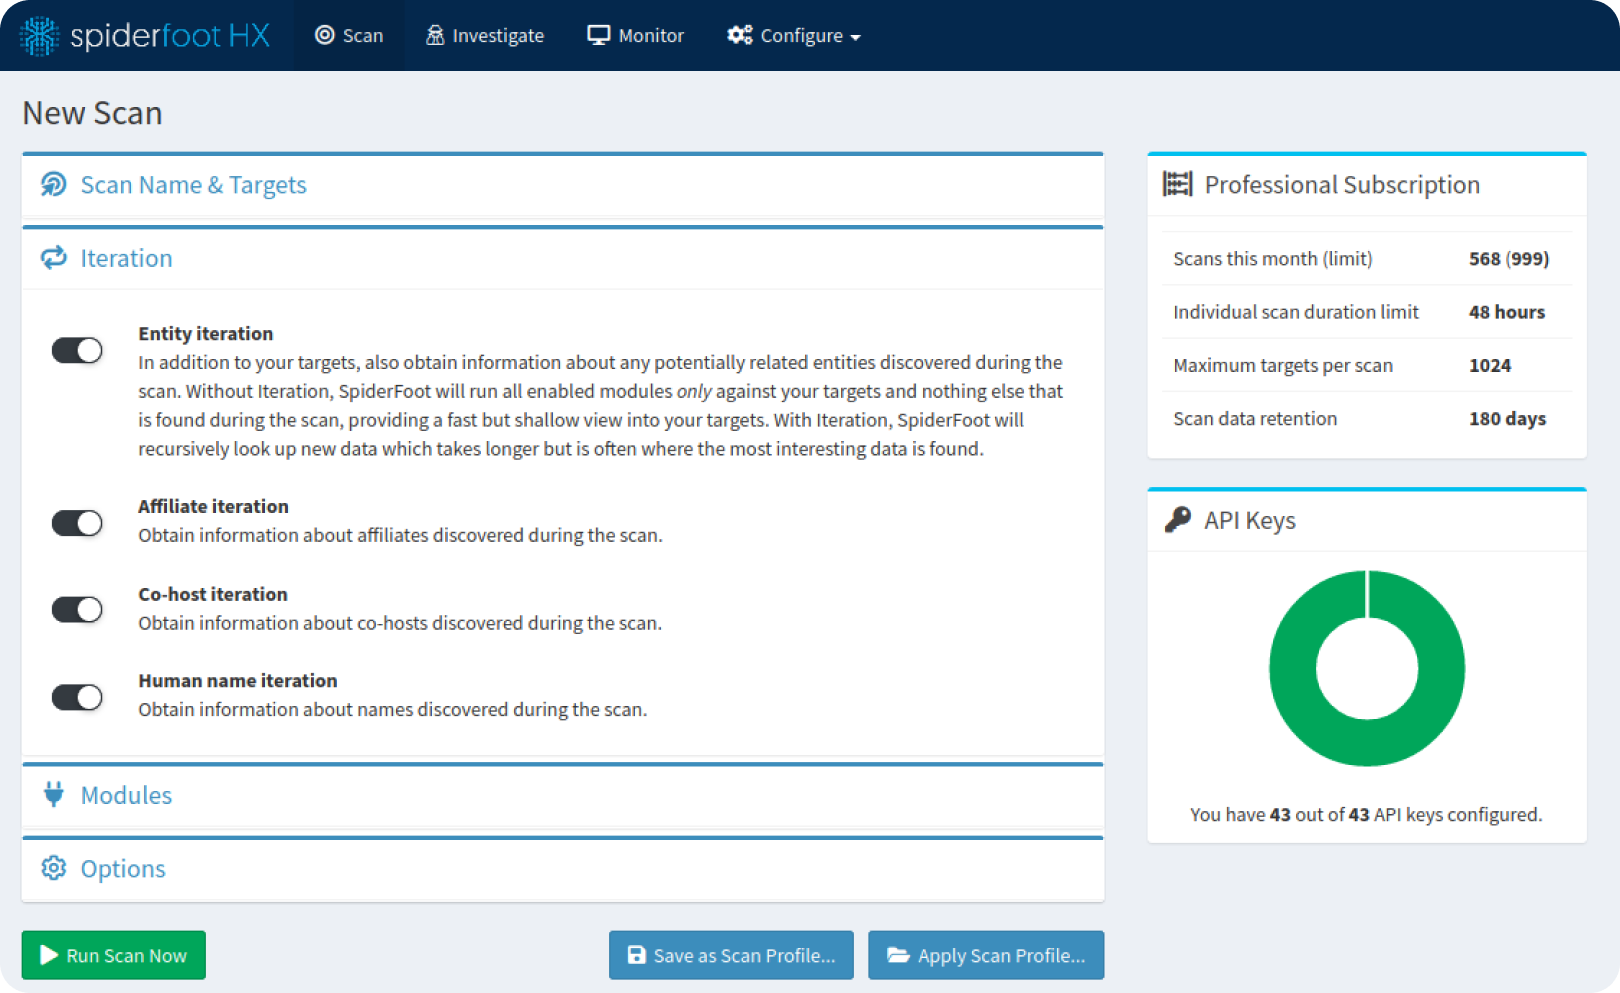The height and width of the screenshot is (993, 1620).
Task: Click the Investigate detective icon
Action: coord(434,35)
